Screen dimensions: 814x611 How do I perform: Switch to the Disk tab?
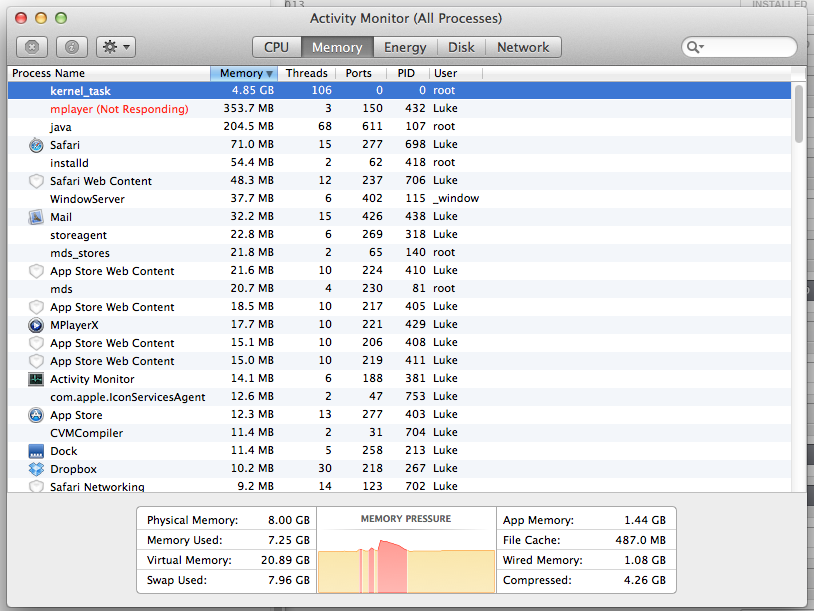[461, 47]
